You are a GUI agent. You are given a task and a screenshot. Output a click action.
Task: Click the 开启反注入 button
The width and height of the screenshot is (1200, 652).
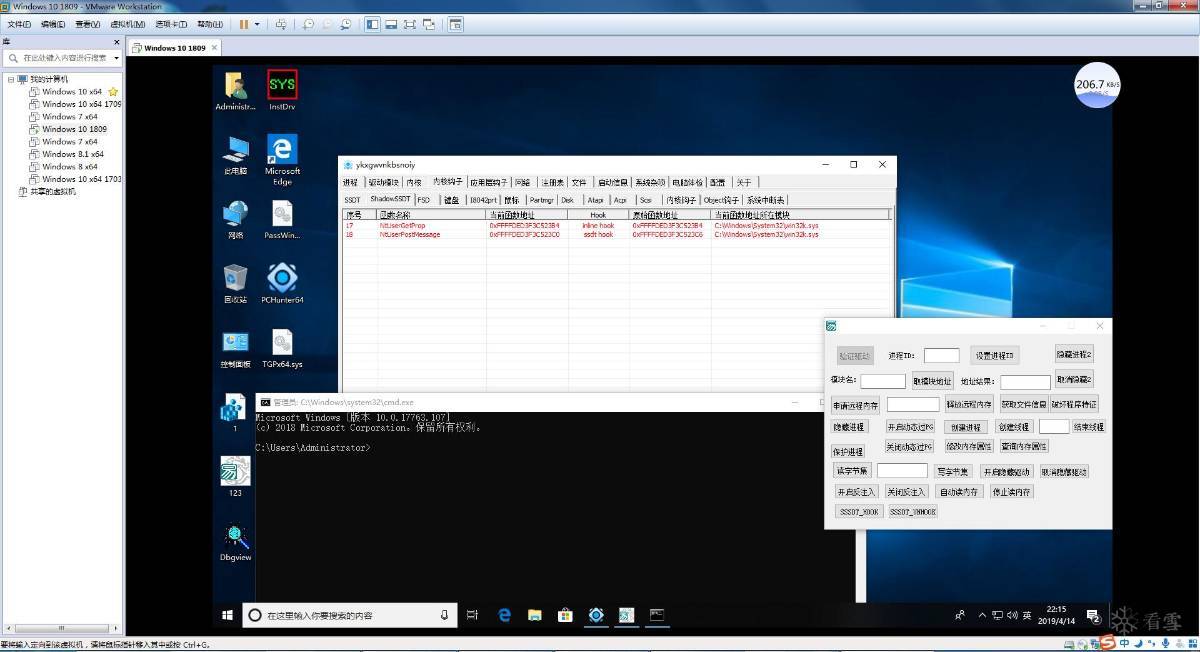pos(856,491)
